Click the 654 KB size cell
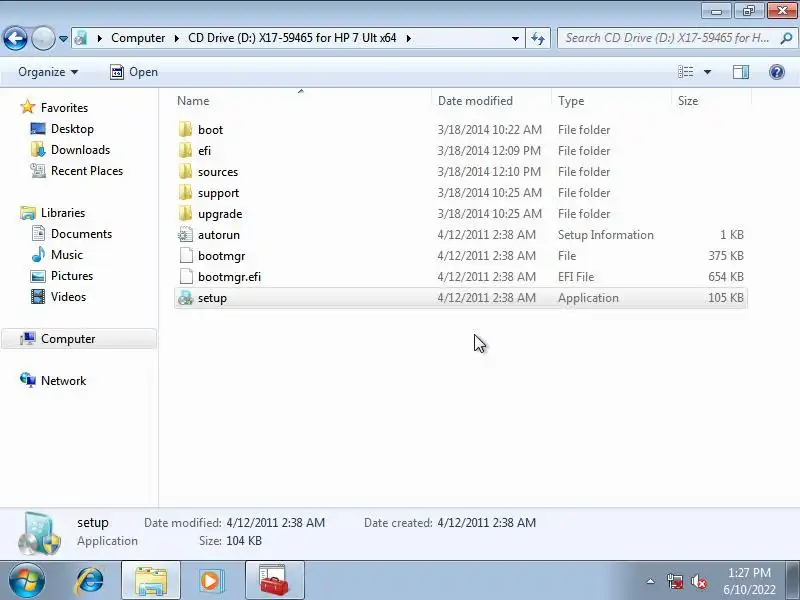This screenshot has width=800, height=600. 726,277
